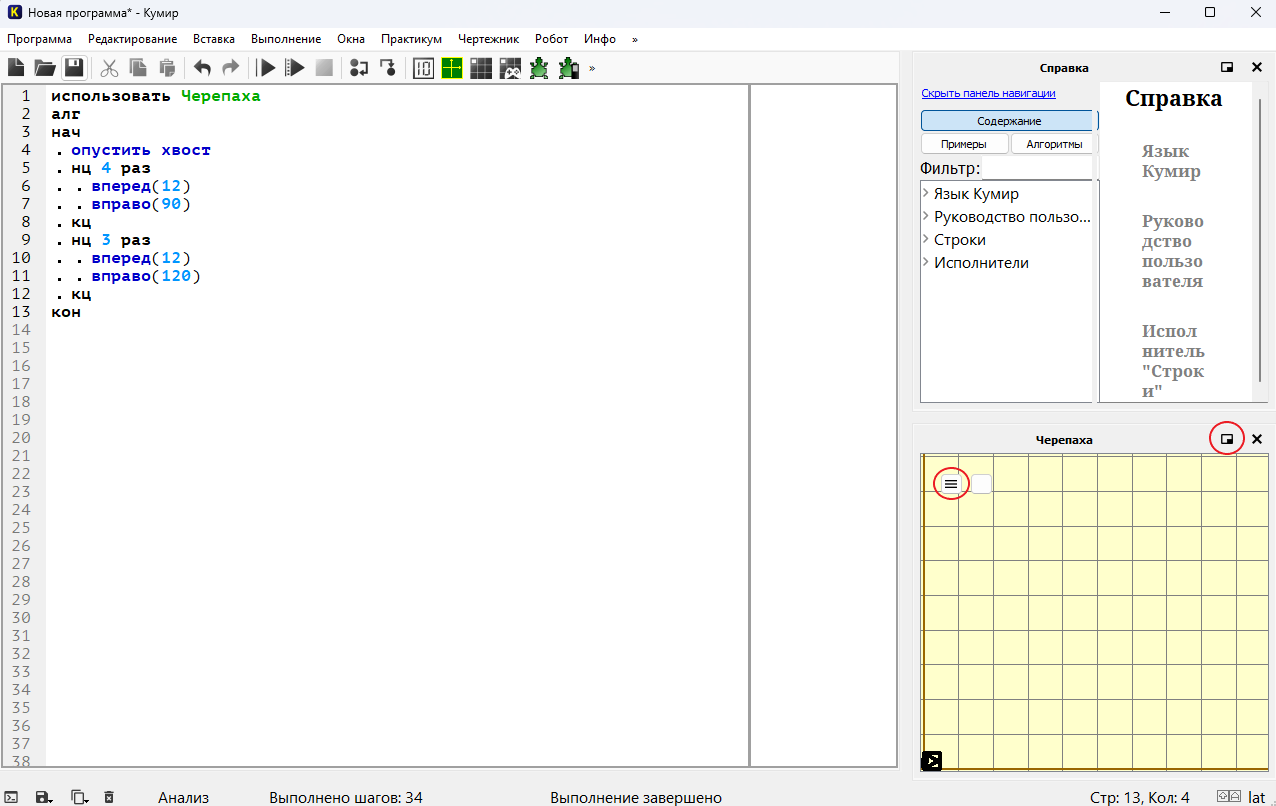The width and height of the screenshot is (1276, 806).
Task: Click the Скрыть панель навигации link
Action: click(988, 93)
